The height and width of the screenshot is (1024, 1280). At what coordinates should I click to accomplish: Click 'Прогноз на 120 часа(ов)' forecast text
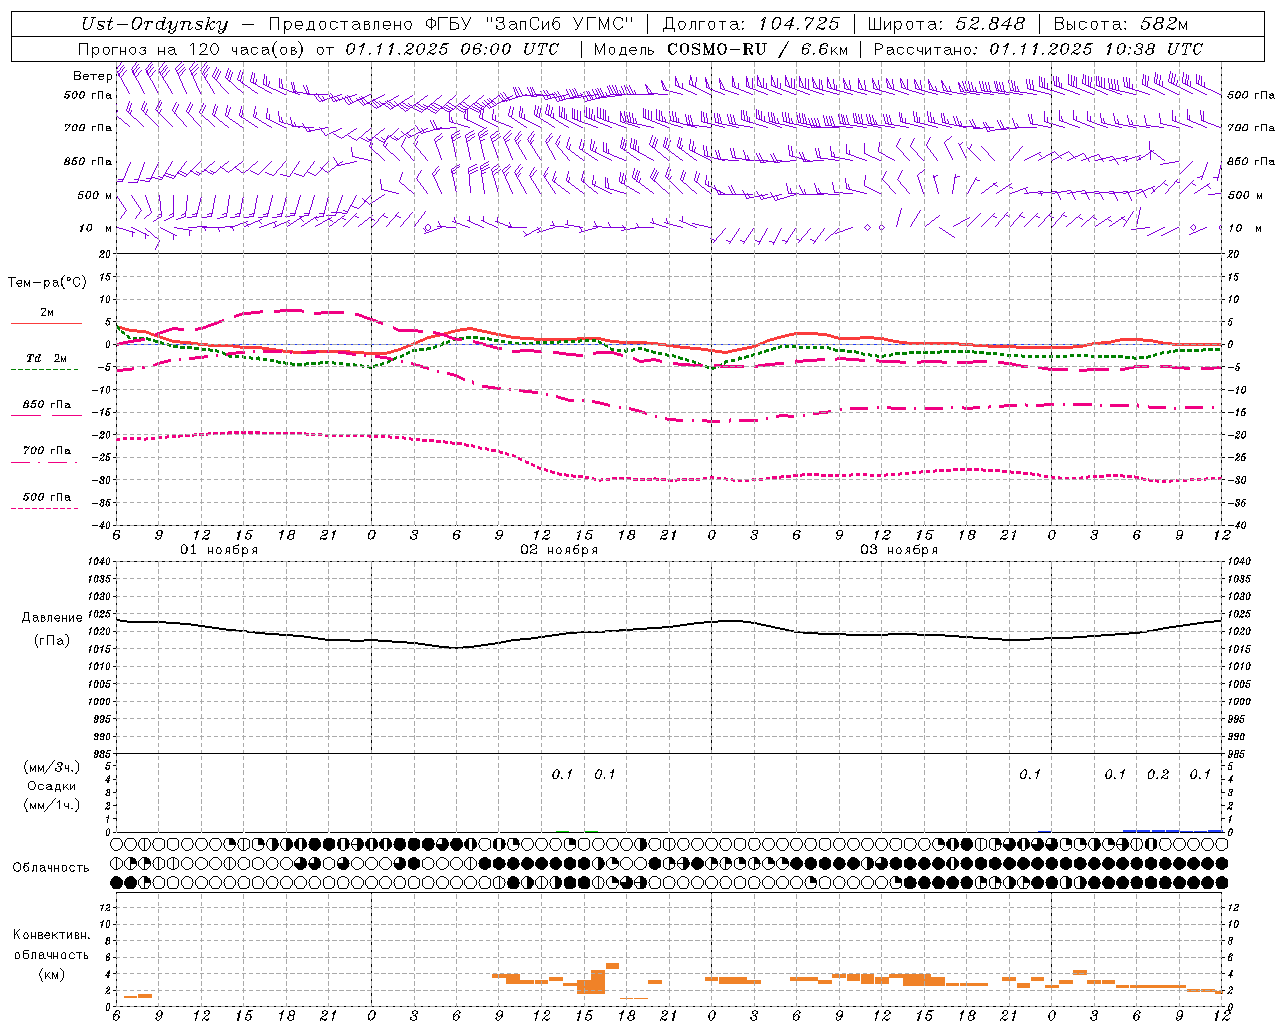coord(193,49)
